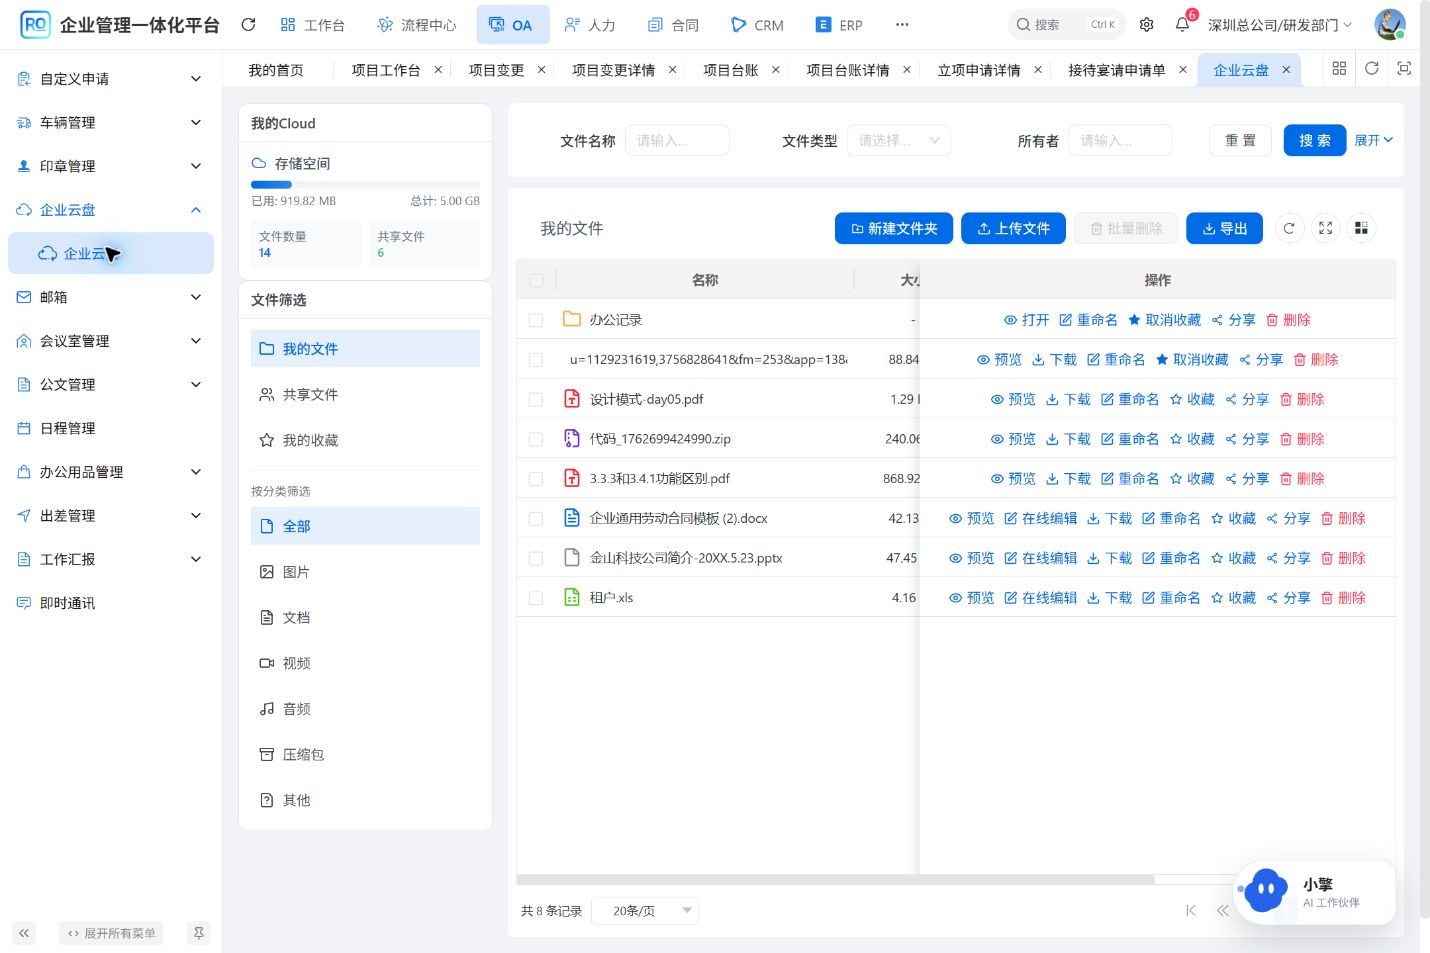Screen dimensions: 1430x953
Task: Switch to grid view of files
Action: pyautogui.click(x=1361, y=228)
